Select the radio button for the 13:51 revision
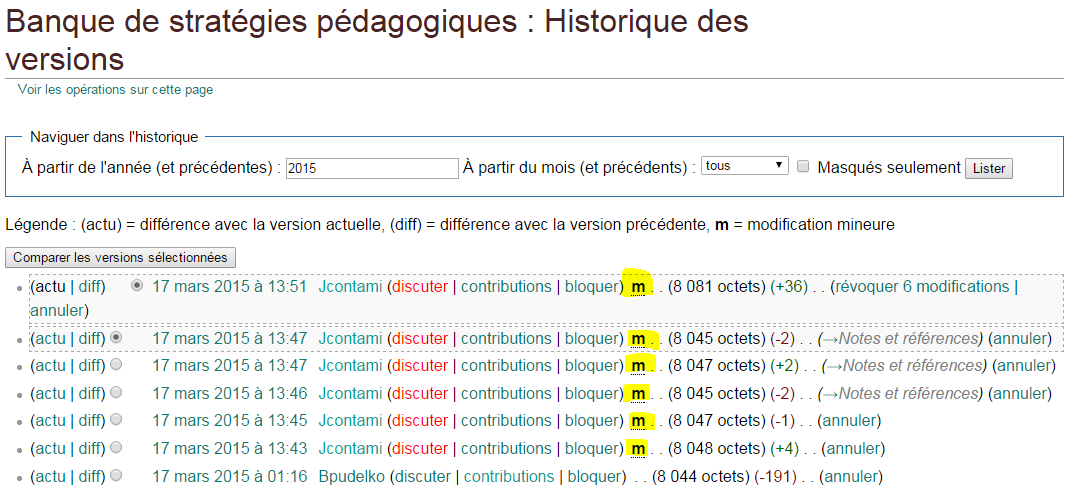This screenshot has width=1069, height=488. (x=138, y=286)
